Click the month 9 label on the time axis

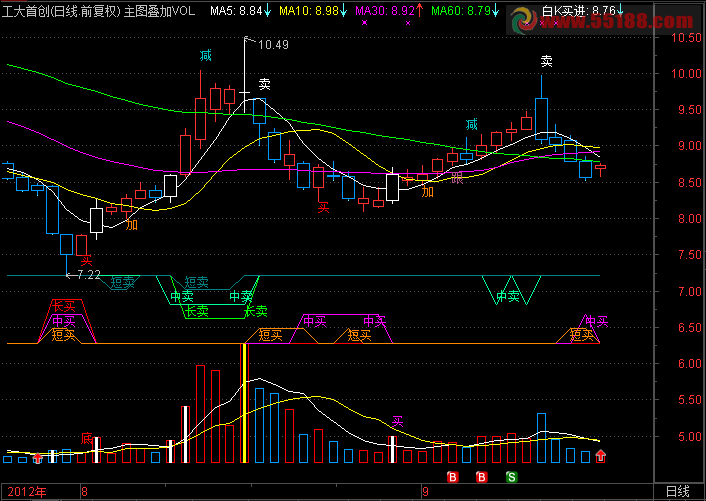coord(425,492)
